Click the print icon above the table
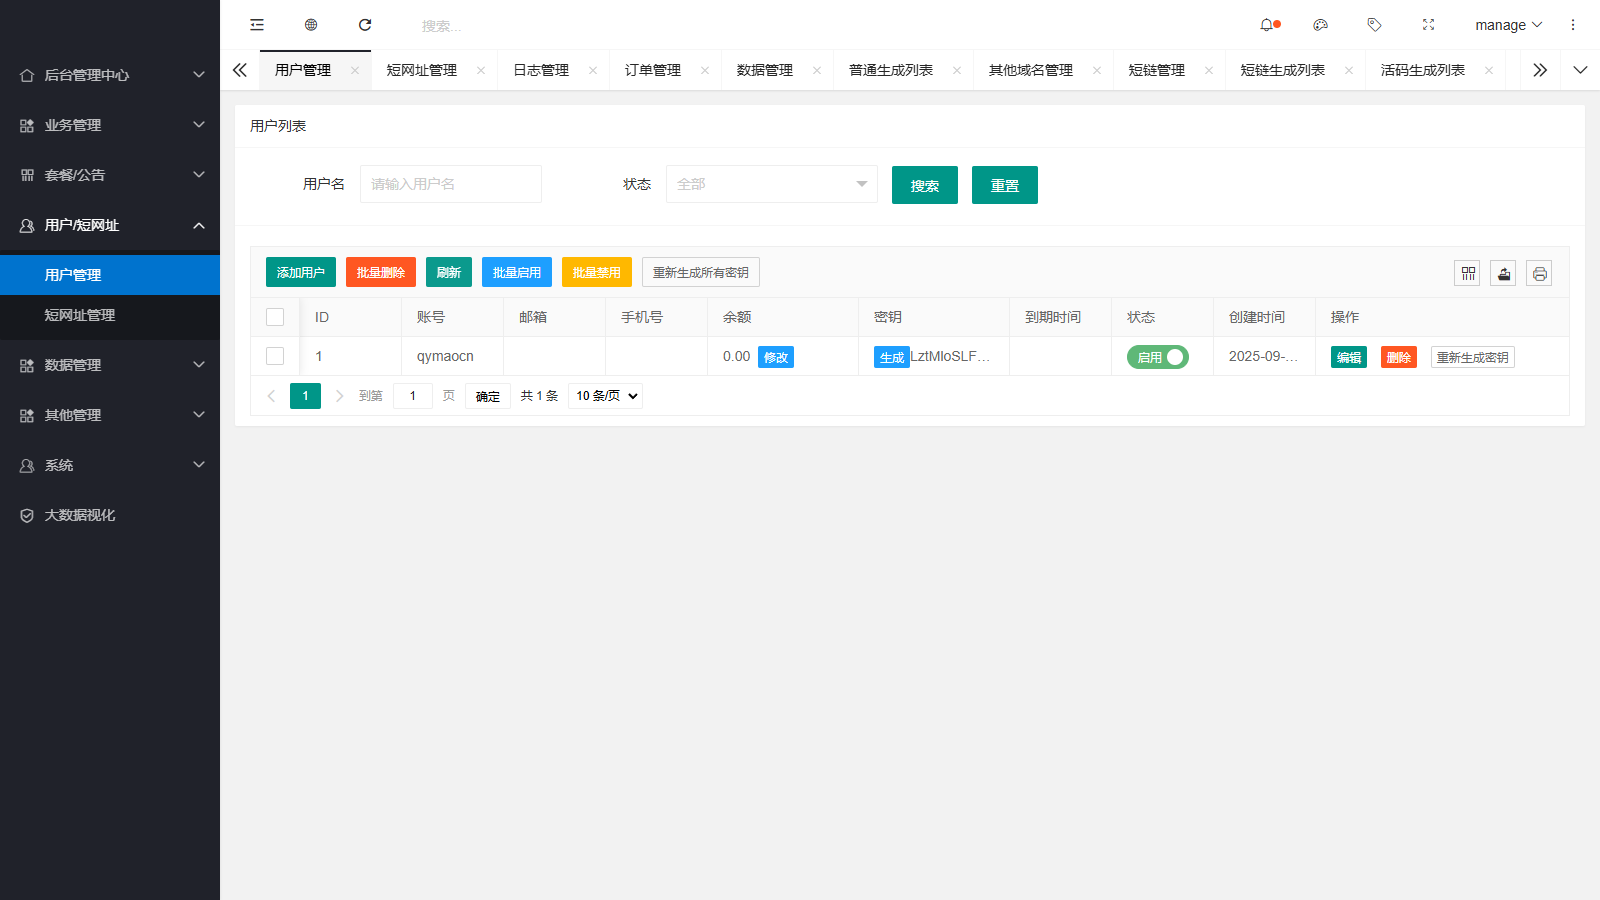Image resolution: width=1600 pixels, height=900 pixels. click(x=1539, y=272)
